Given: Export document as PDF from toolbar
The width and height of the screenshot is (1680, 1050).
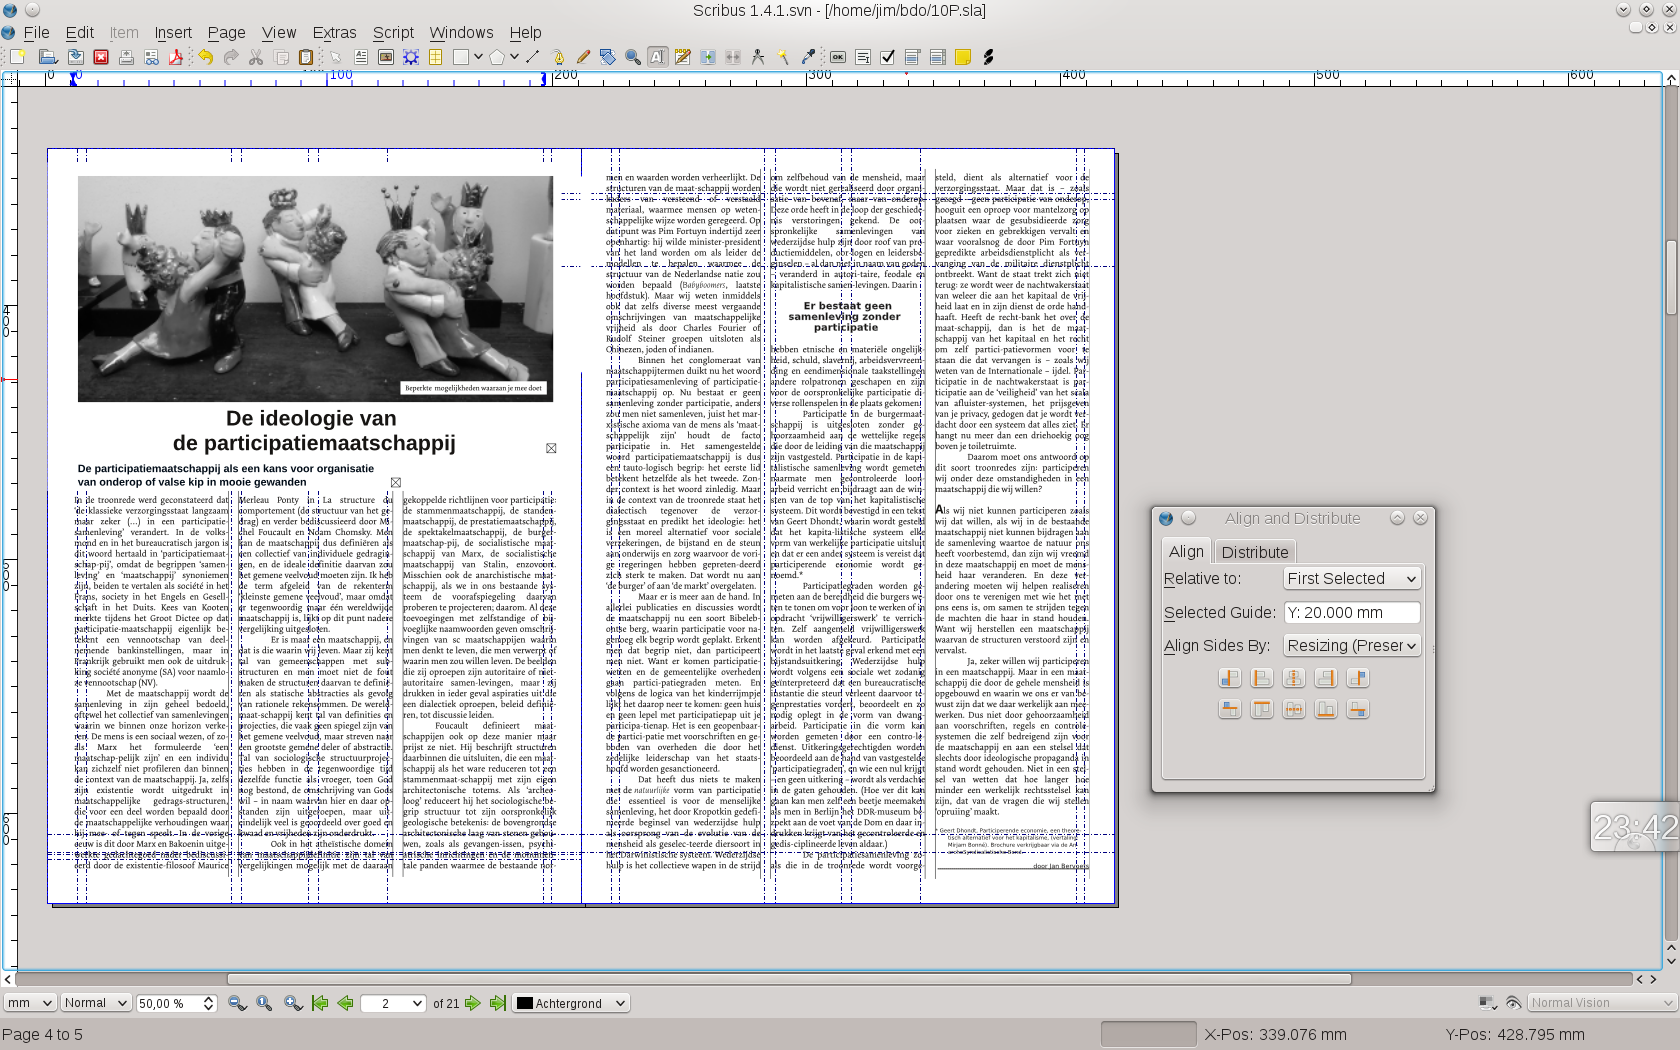Looking at the screenshot, I should tap(176, 57).
